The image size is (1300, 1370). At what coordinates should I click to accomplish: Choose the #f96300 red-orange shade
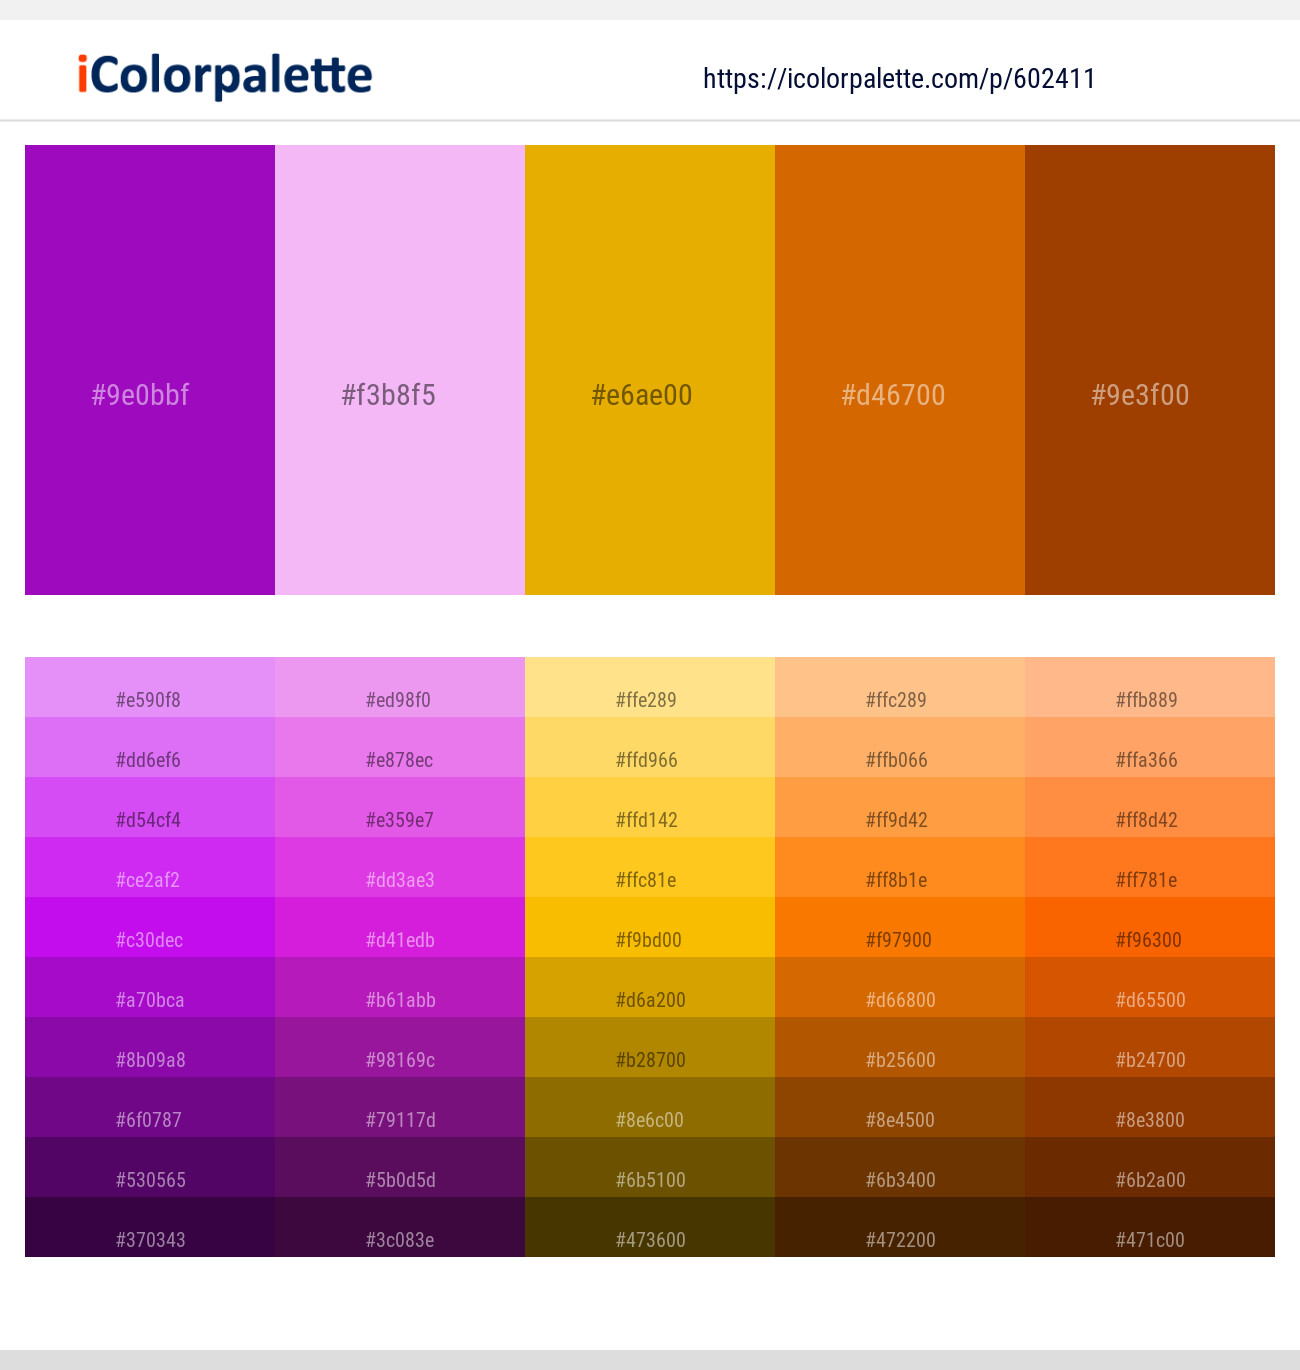(x=1150, y=928)
